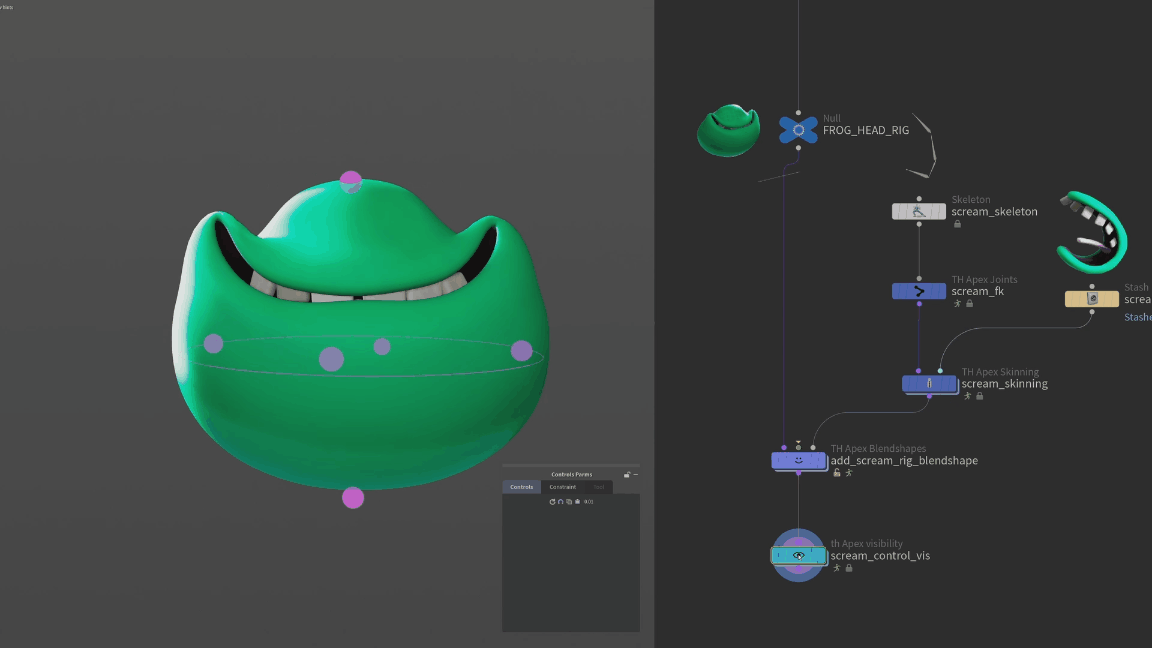1152x648 pixels.
Task: Click the add_scream_rig_blendshape smiley node
Action: pos(799,461)
